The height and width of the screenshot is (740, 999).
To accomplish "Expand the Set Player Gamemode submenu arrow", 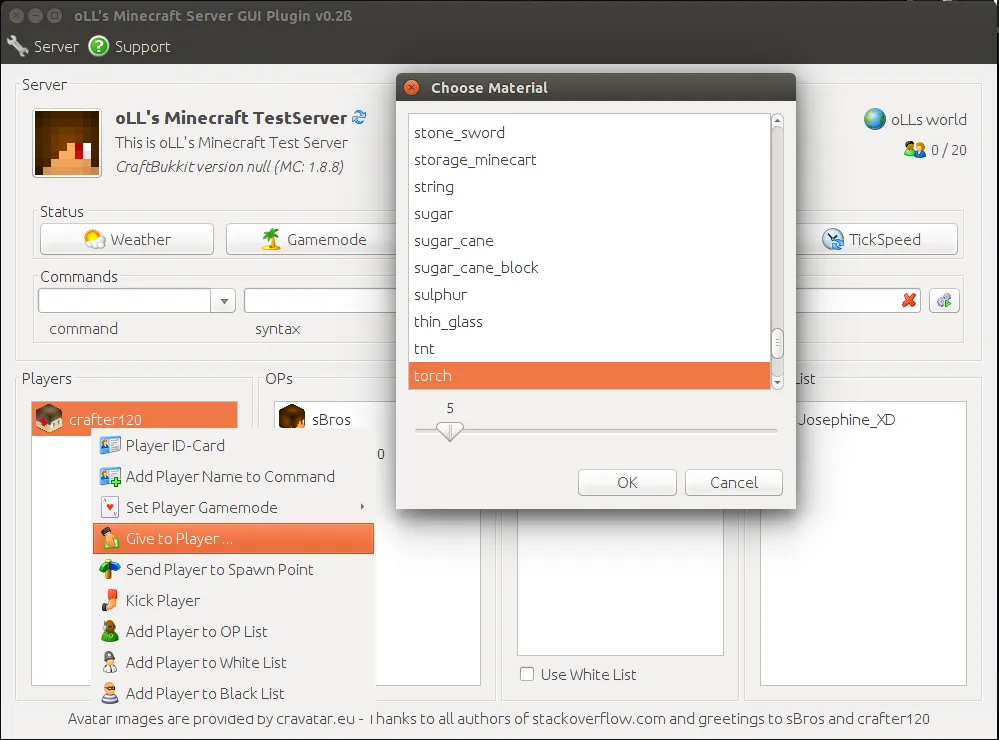I will coord(362,507).
